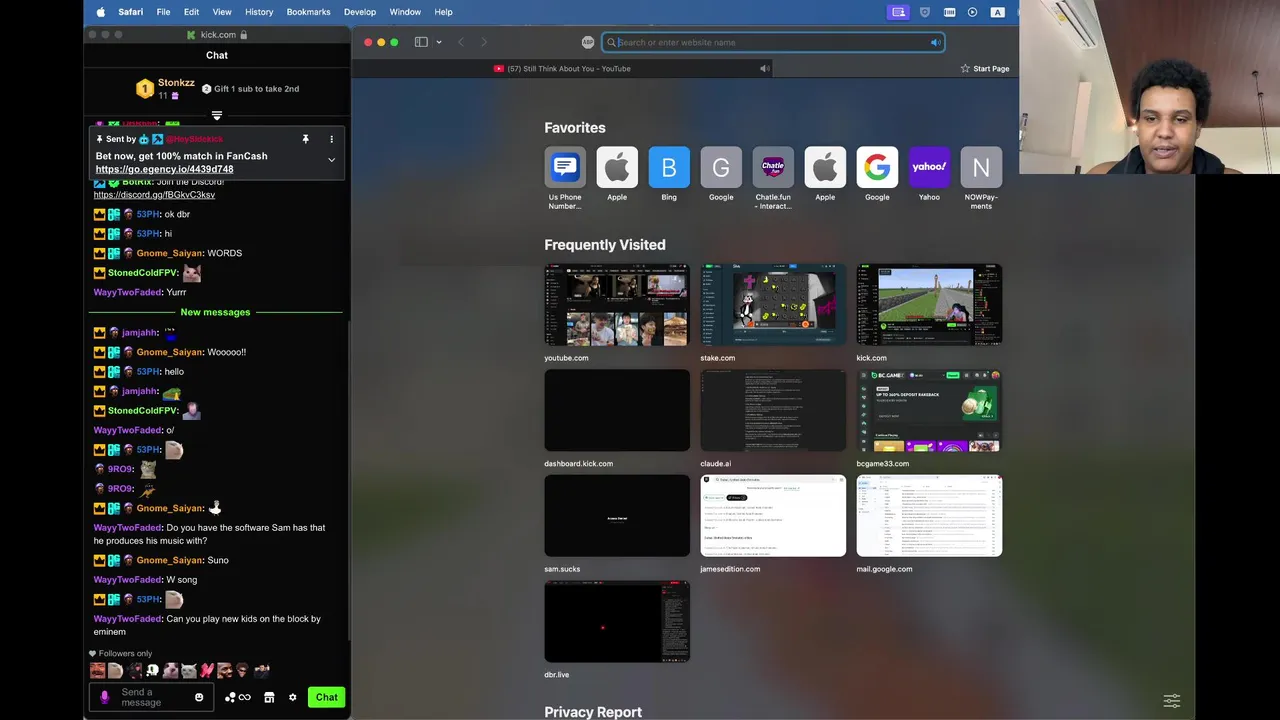Image resolution: width=1280 pixels, height=720 pixels.
Task: Open the Yahoo favorite icon
Action: pos(929,167)
